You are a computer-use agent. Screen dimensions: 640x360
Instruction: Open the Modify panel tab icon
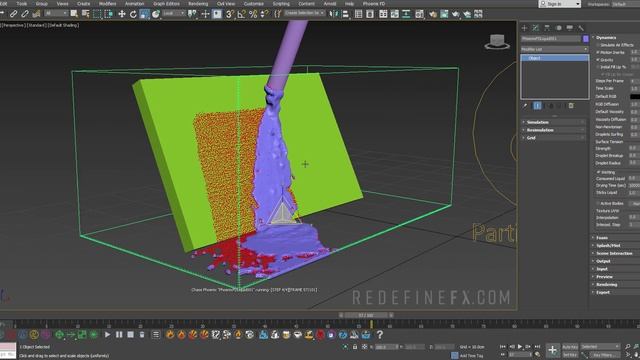(536, 28)
